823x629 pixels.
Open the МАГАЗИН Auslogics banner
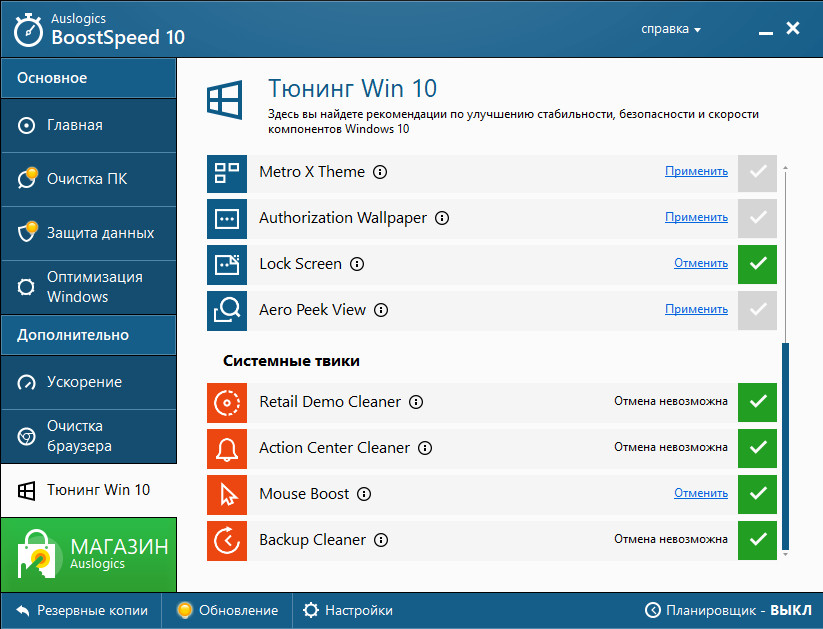[89, 554]
